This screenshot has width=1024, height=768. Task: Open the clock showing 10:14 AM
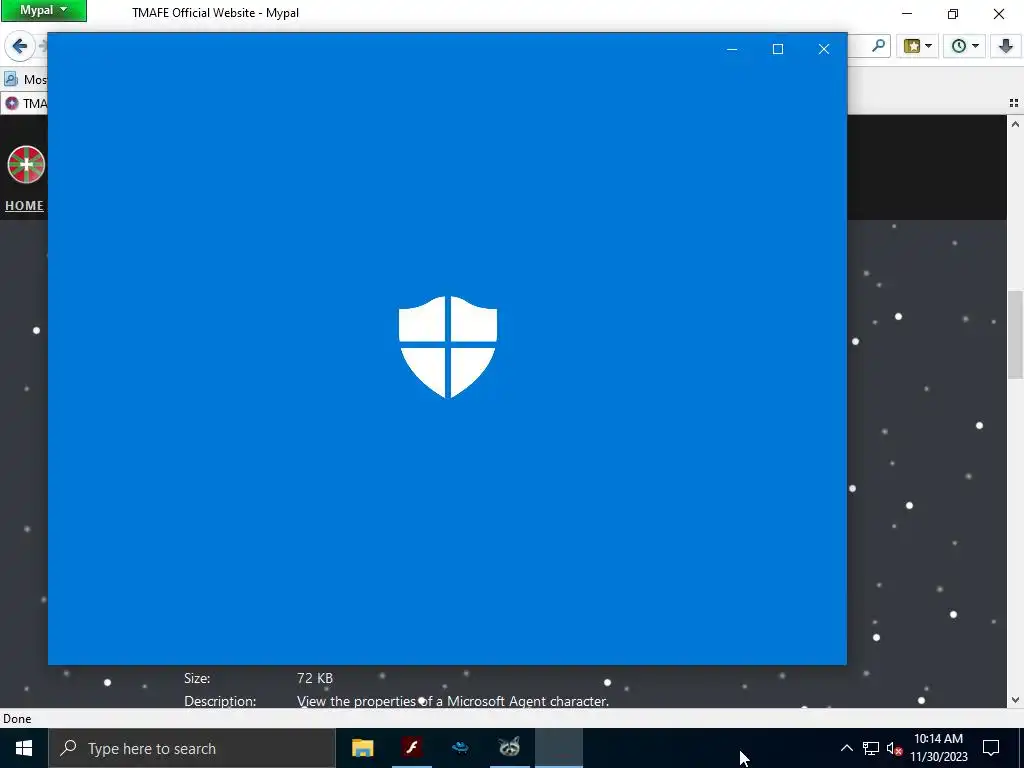[x=938, y=748]
